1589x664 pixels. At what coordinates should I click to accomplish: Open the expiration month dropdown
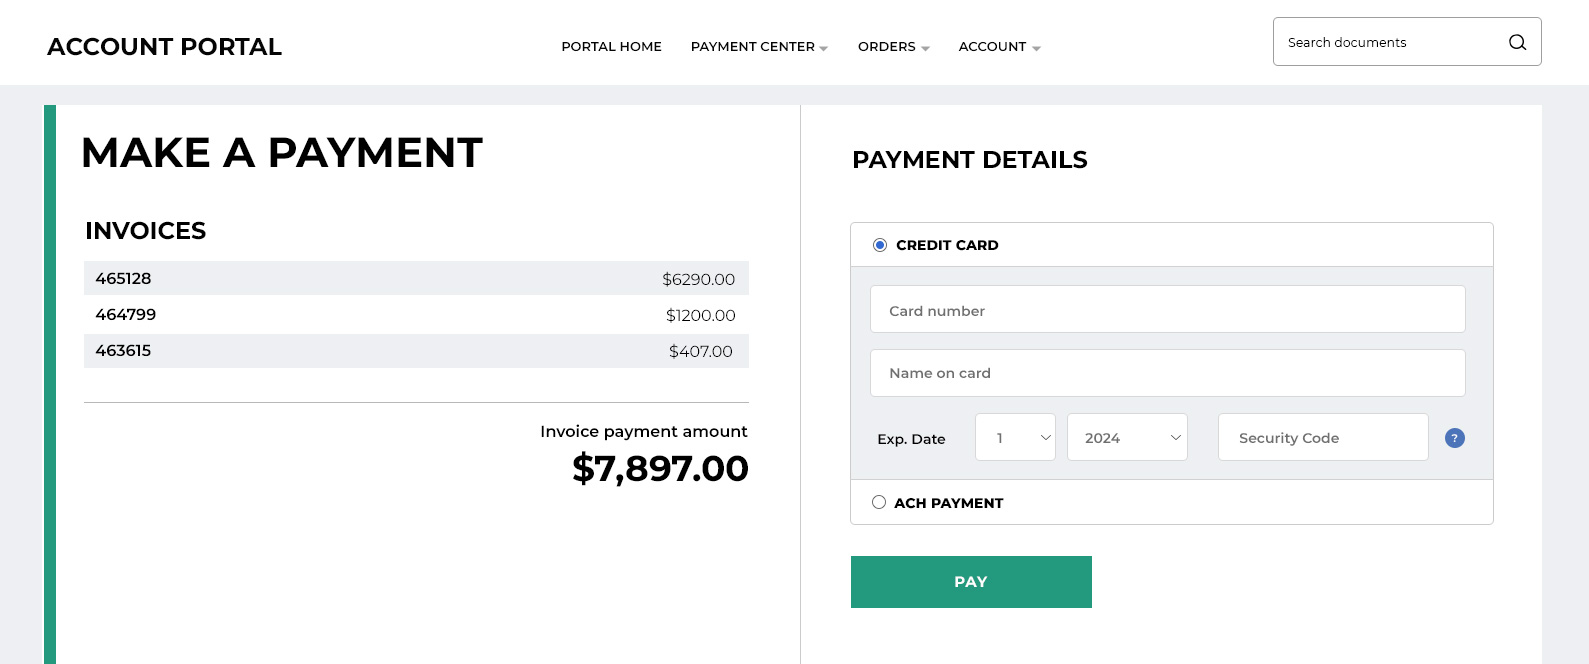(1015, 437)
